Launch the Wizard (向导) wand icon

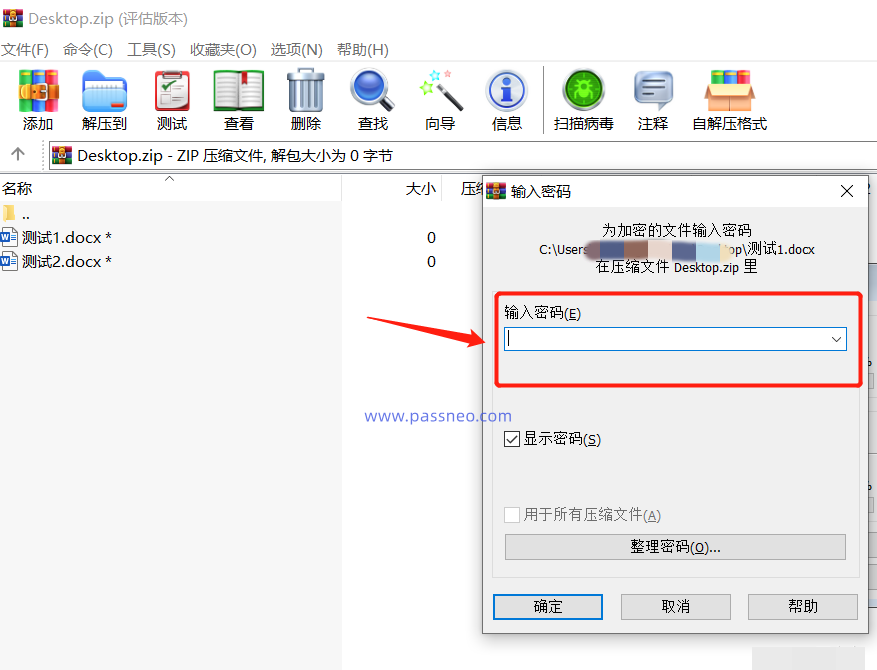(x=441, y=90)
